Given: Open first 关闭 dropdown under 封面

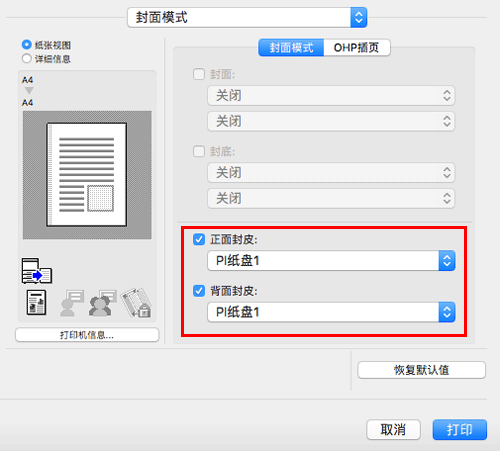Looking at the screenshot, I should pos(331,96).
